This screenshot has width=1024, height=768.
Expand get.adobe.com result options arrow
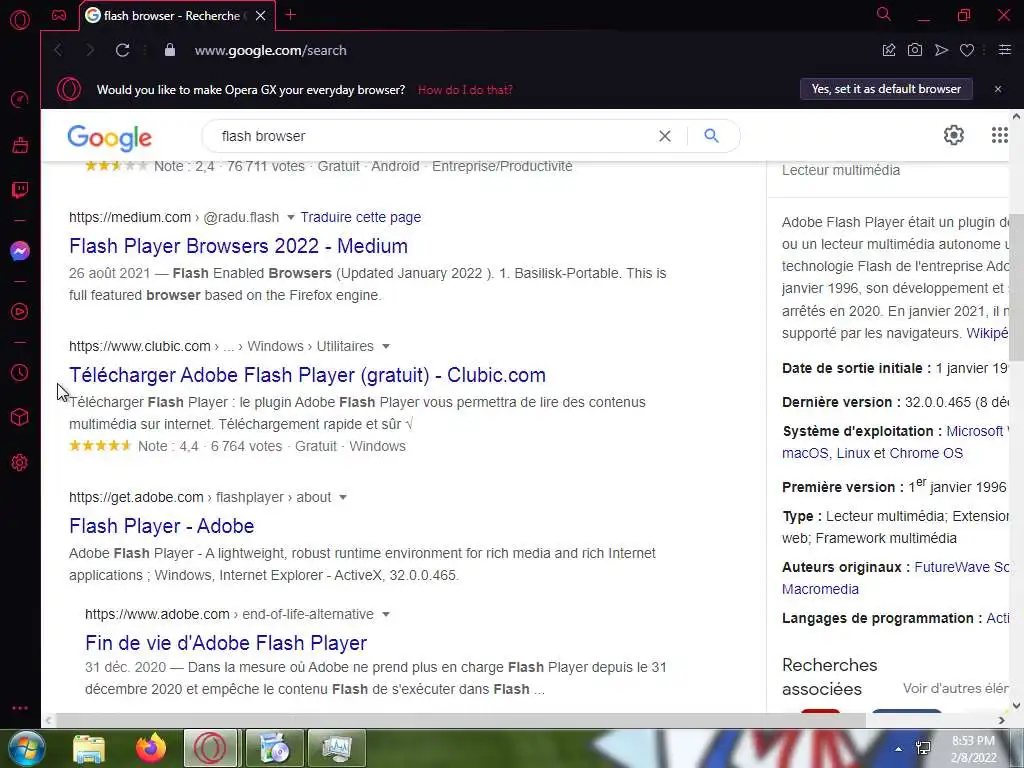pos(343,498)
